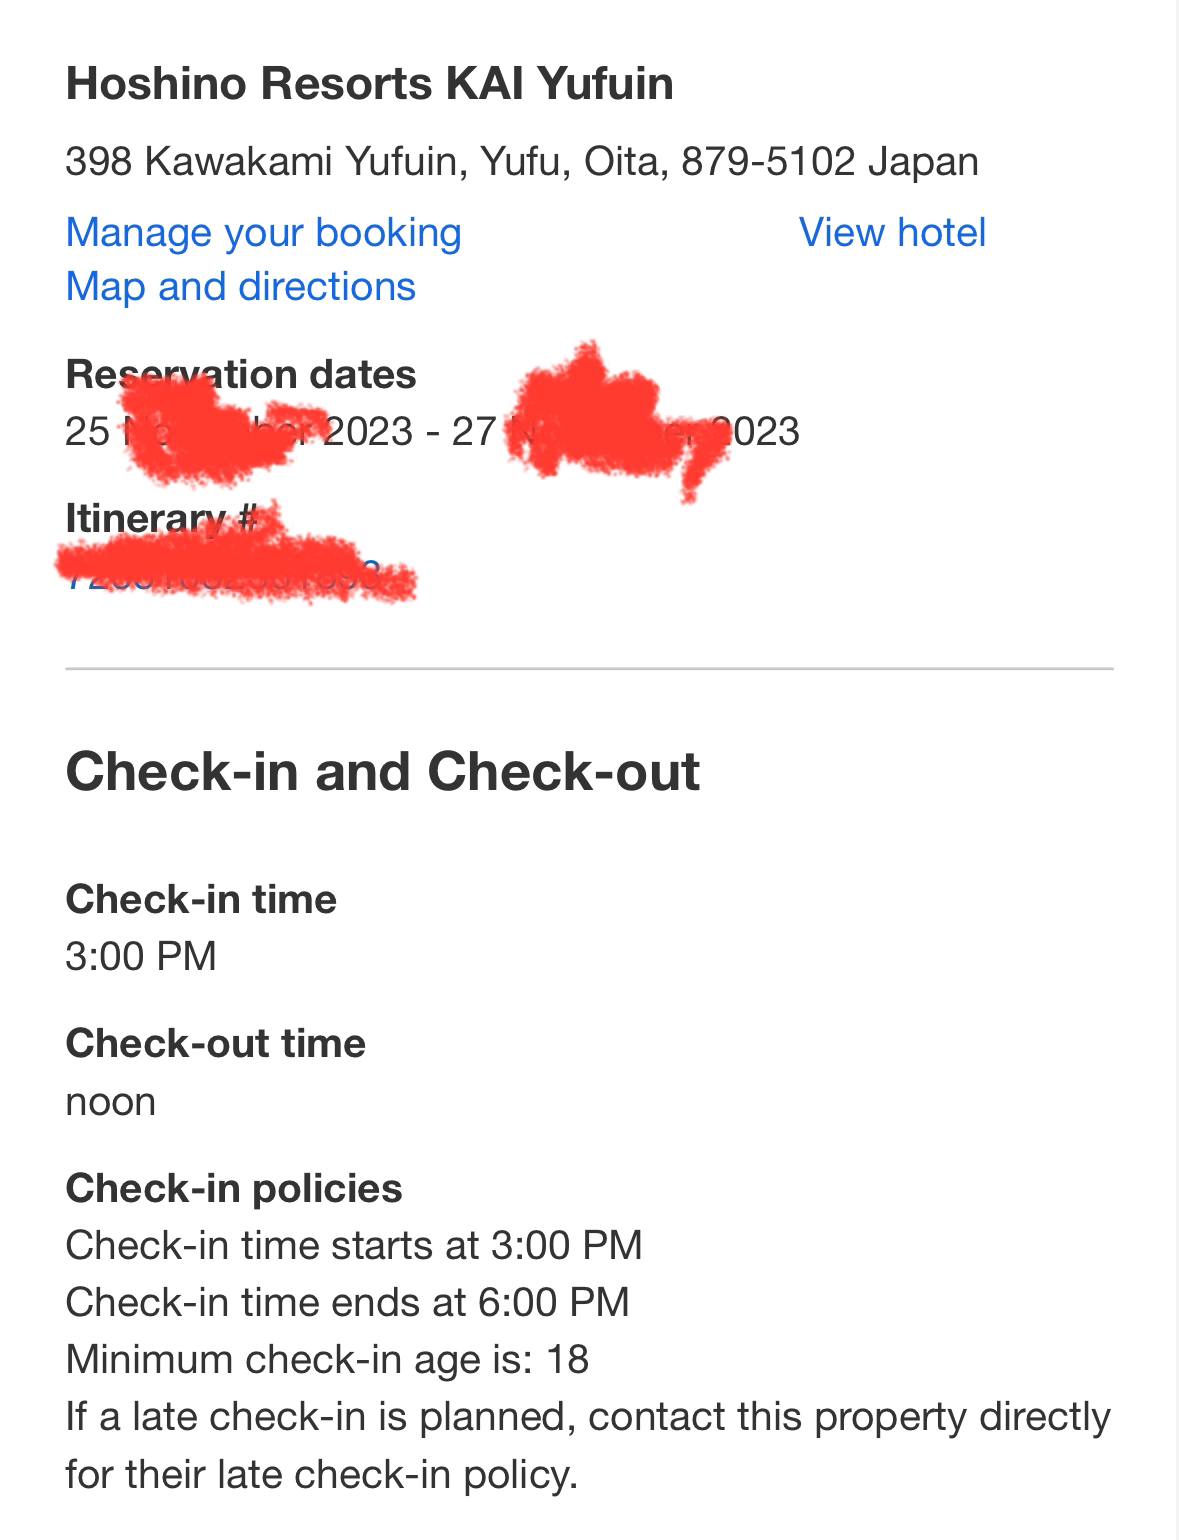Open Map and directions link
The width and height of the screenshot is (1179, 1540).
(x=240, y=286)
